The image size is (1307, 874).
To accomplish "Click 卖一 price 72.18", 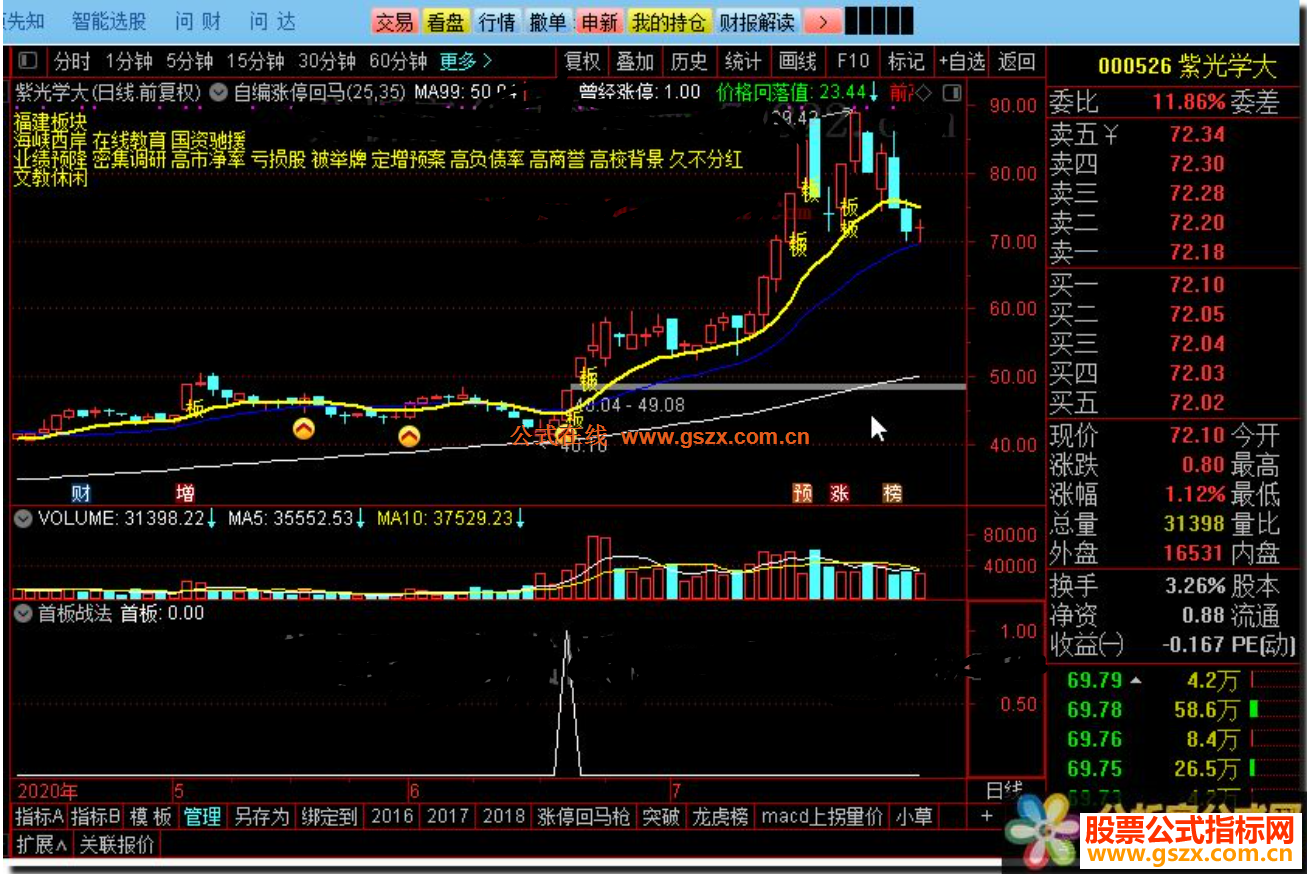I will click(x=1197, y=253).
